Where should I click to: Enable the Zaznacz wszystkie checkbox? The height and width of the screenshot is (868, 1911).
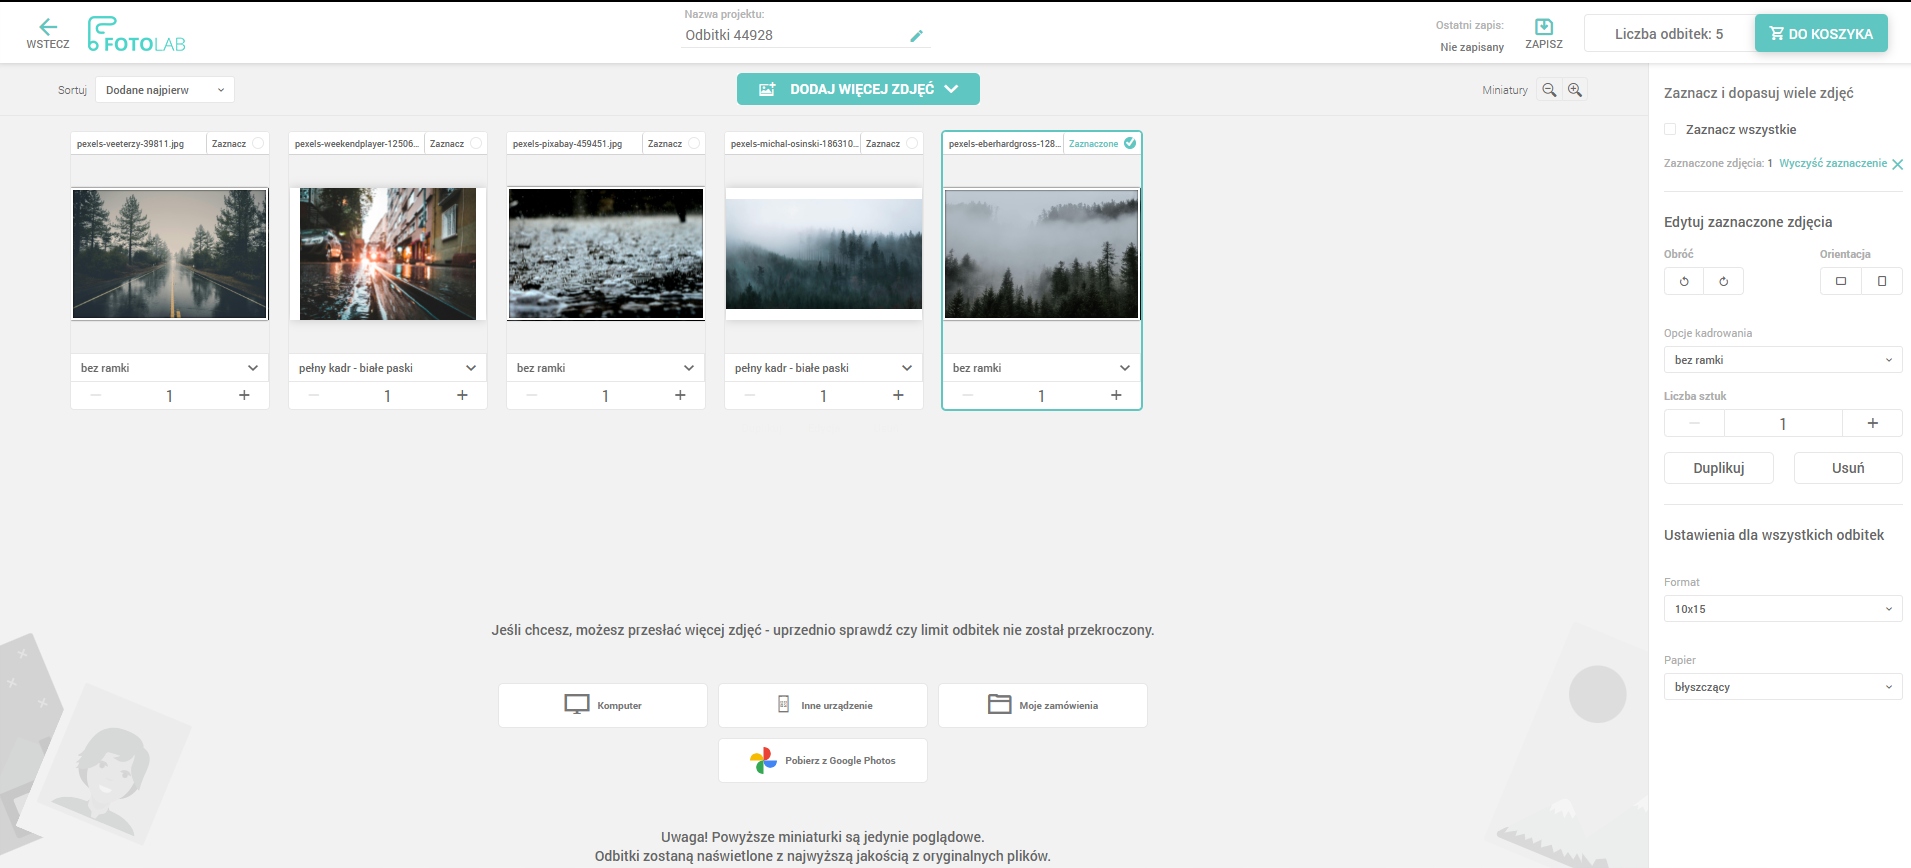point(1670,129)
